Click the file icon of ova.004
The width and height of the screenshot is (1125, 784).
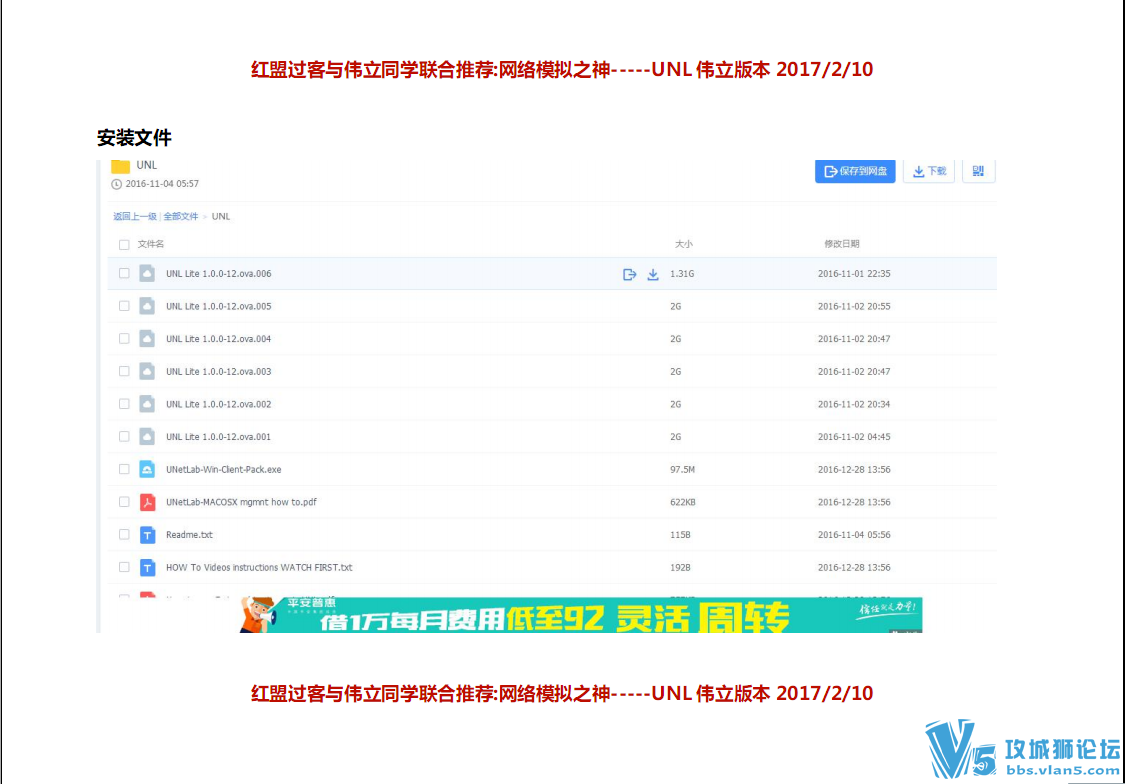pos(147,339)
